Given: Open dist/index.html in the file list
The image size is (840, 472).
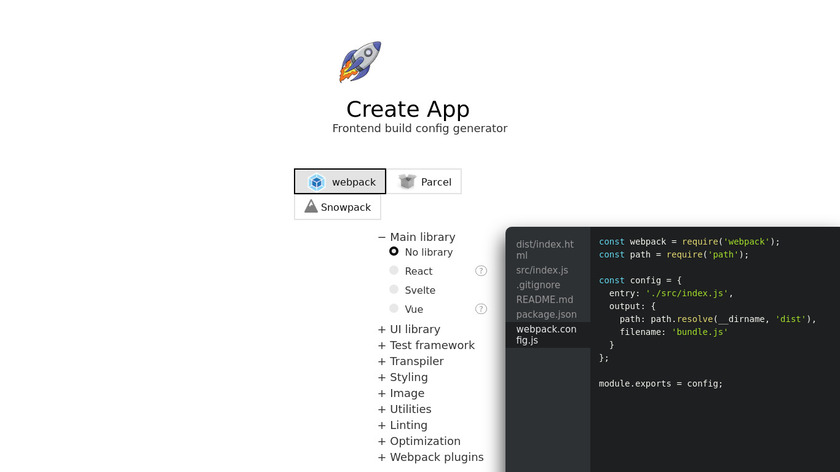Looking at the screenshot, I should click(x=548, y=250).
